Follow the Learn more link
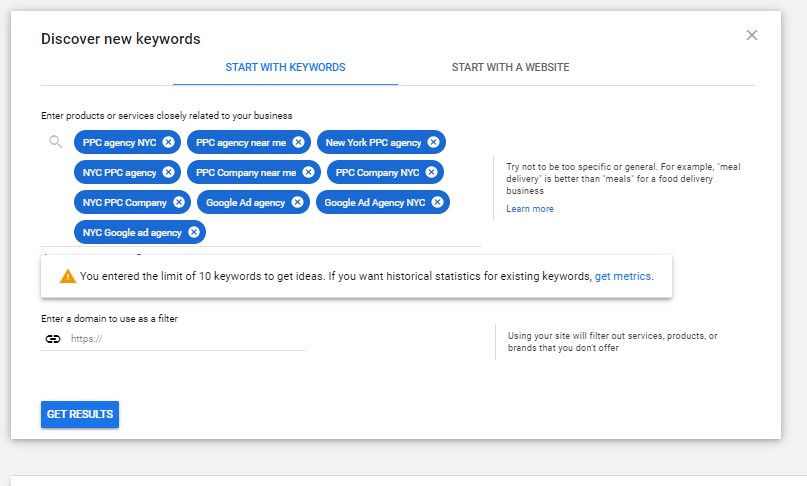Viewport: 807px width, 486px height. [529, 209]
